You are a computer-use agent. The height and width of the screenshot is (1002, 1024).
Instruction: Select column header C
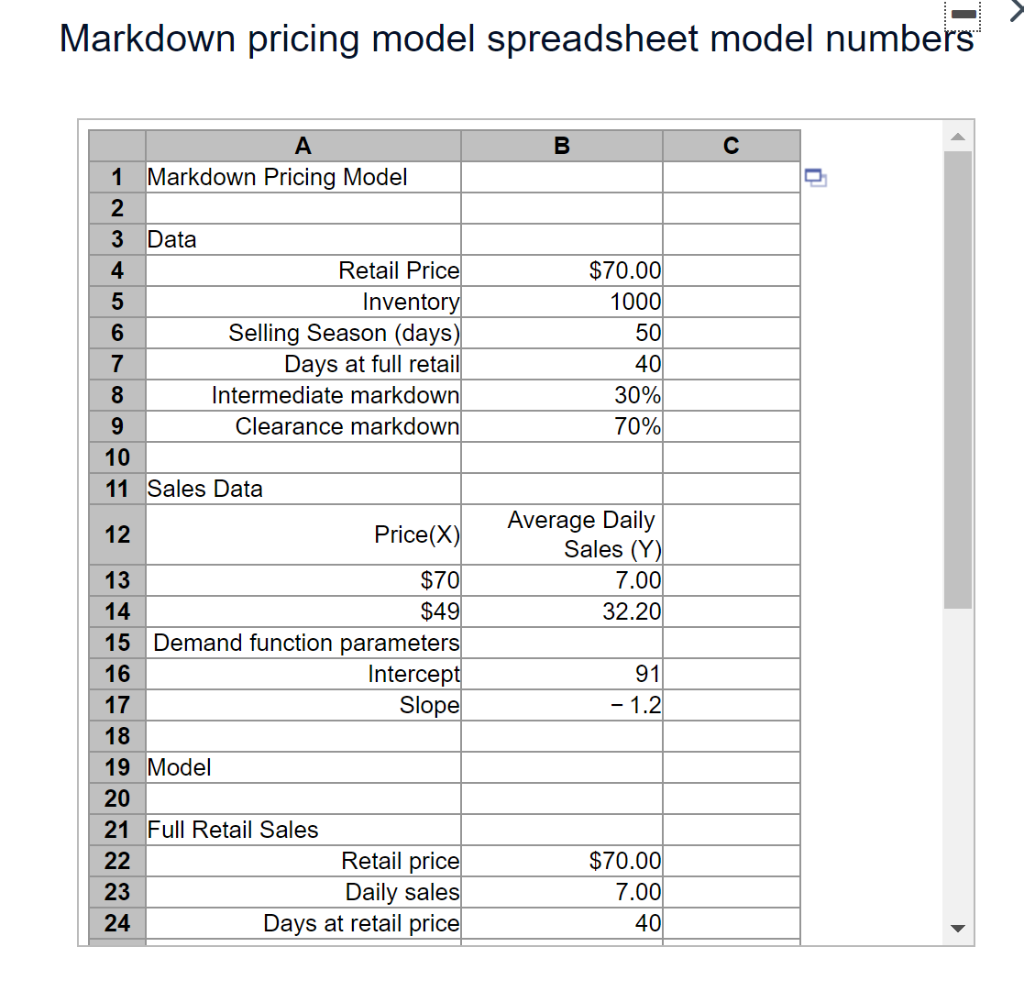pyautogui.click(x=731, y=145)
